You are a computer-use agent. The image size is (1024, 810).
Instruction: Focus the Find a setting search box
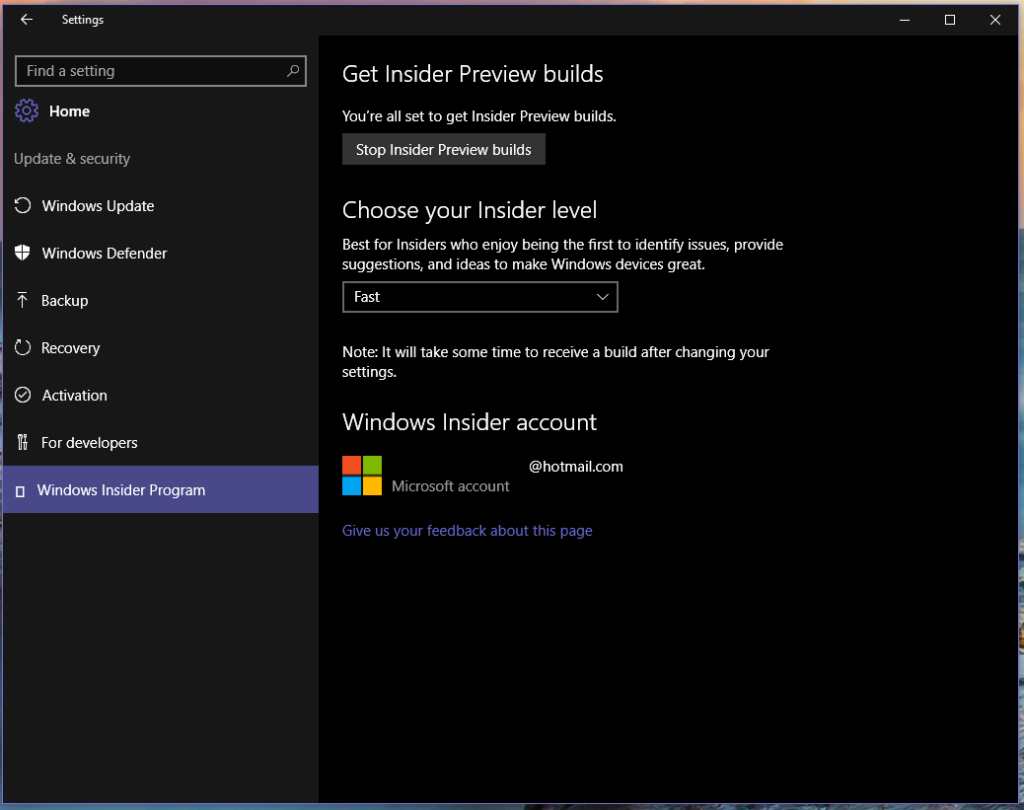[x=150, y=71]
